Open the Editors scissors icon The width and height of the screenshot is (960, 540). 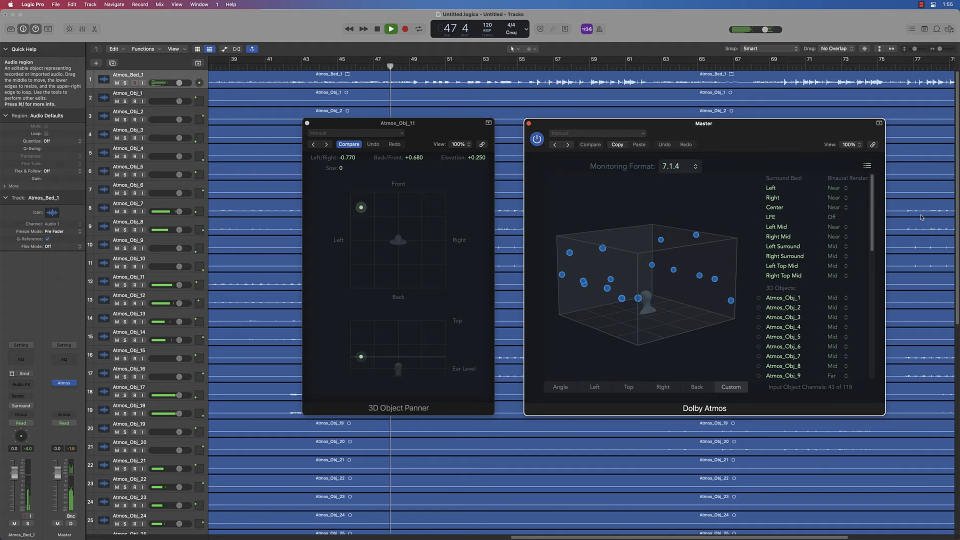94,29
